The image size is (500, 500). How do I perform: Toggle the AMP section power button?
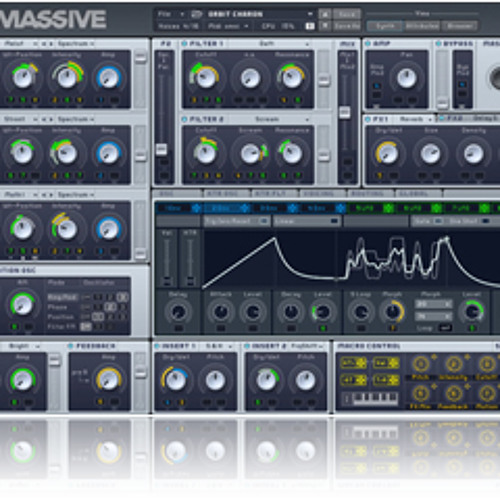point(368,44)
